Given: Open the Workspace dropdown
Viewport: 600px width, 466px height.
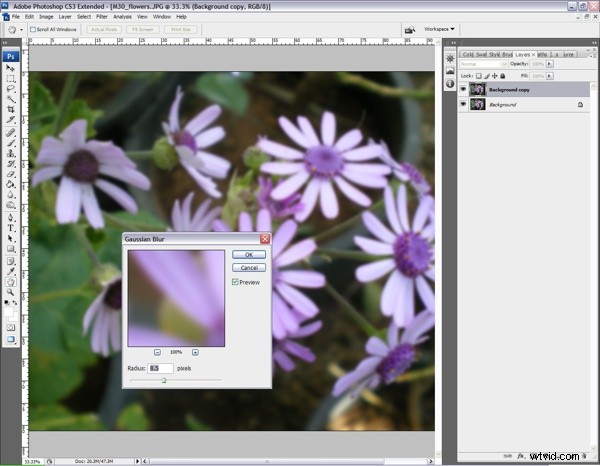Looking at the screenshot, I should 439,29.
